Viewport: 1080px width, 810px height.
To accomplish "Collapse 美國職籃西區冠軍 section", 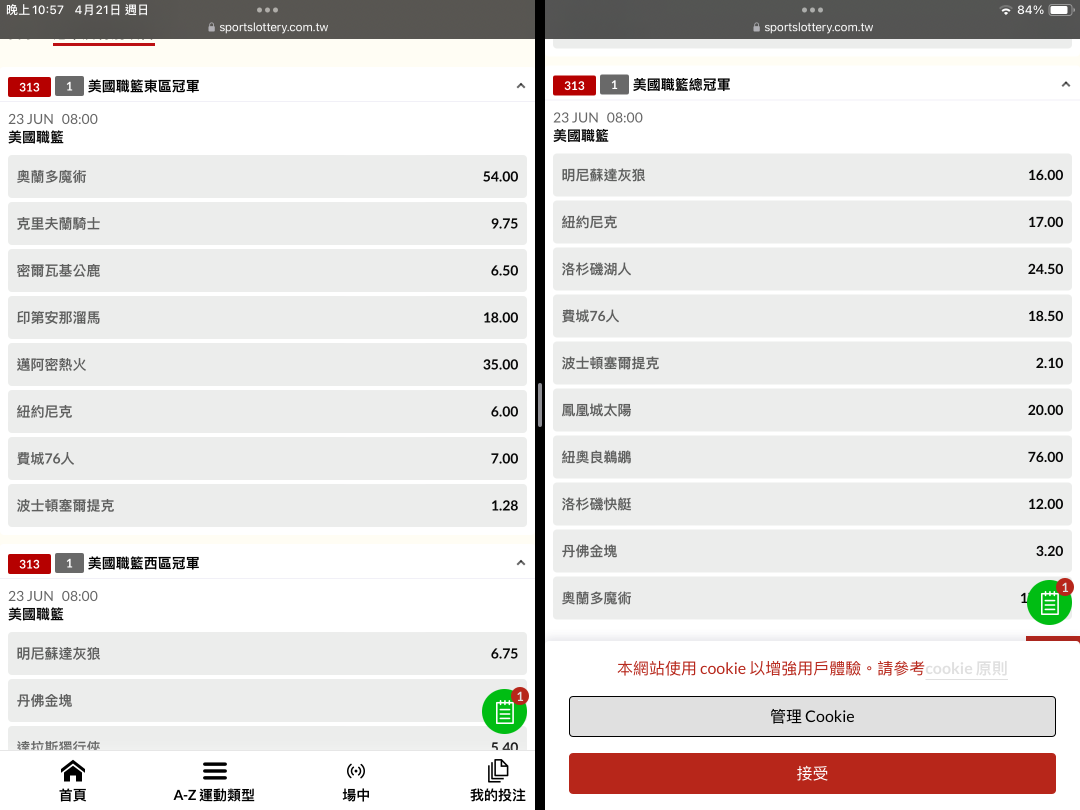I will click(521, 563).
